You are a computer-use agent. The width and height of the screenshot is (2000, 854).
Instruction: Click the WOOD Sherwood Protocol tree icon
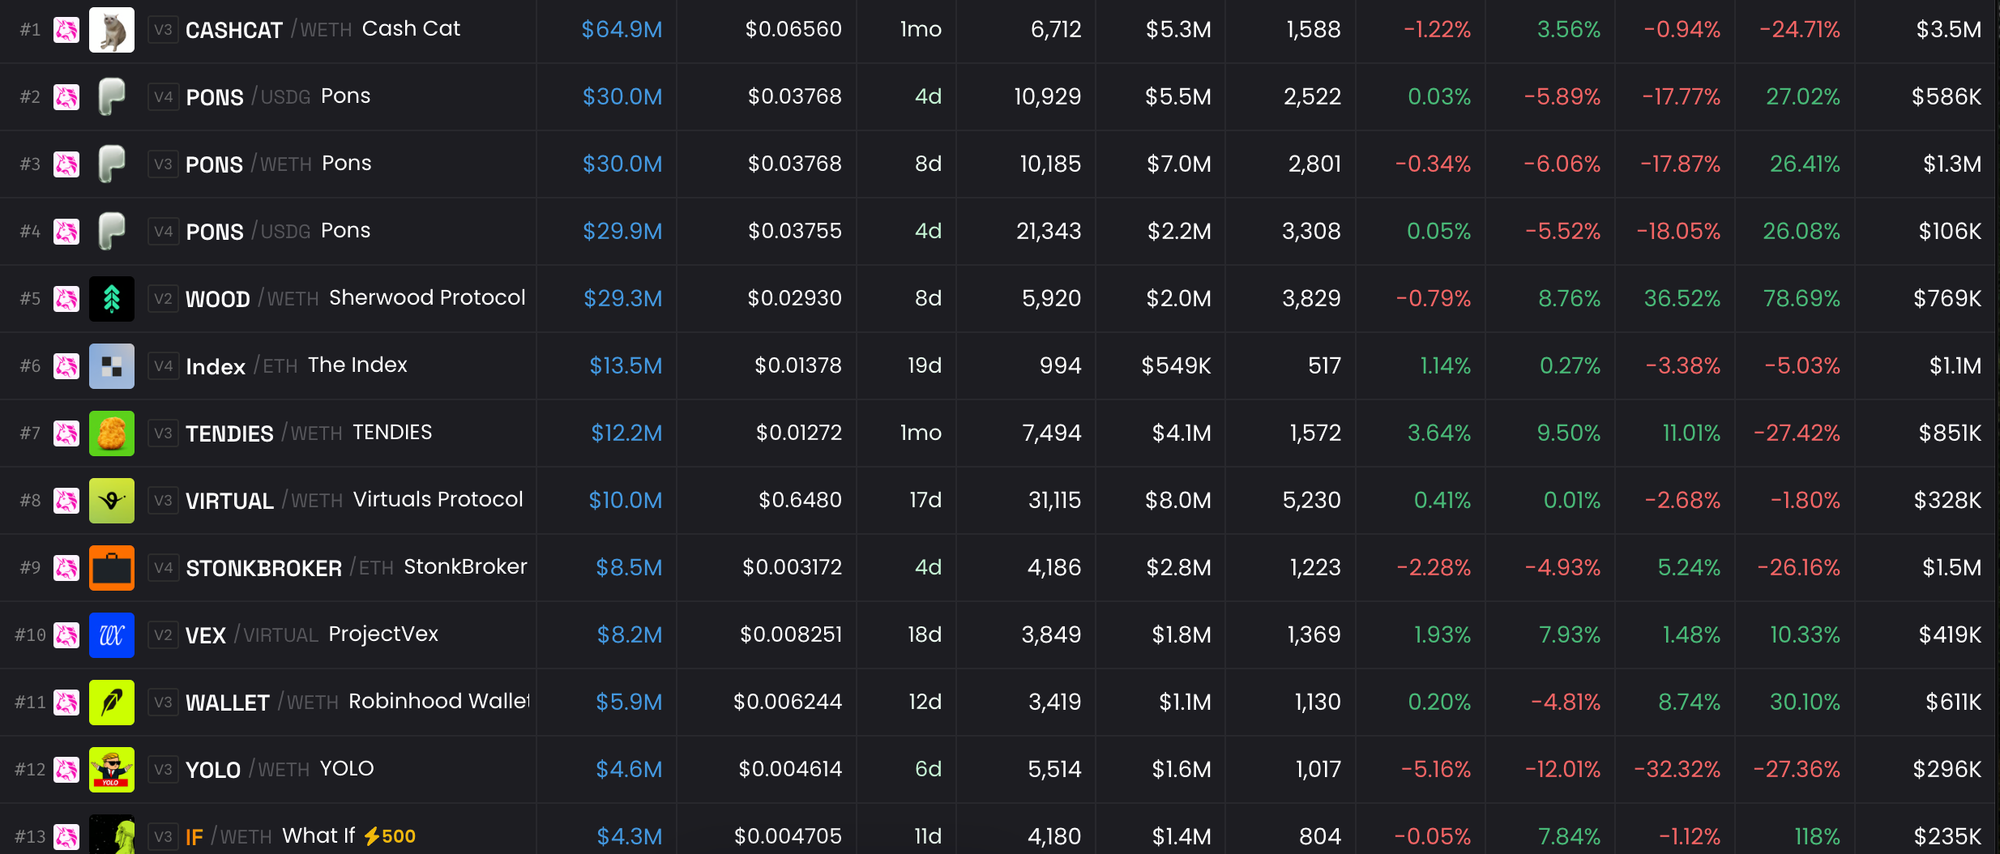[112, 298]
